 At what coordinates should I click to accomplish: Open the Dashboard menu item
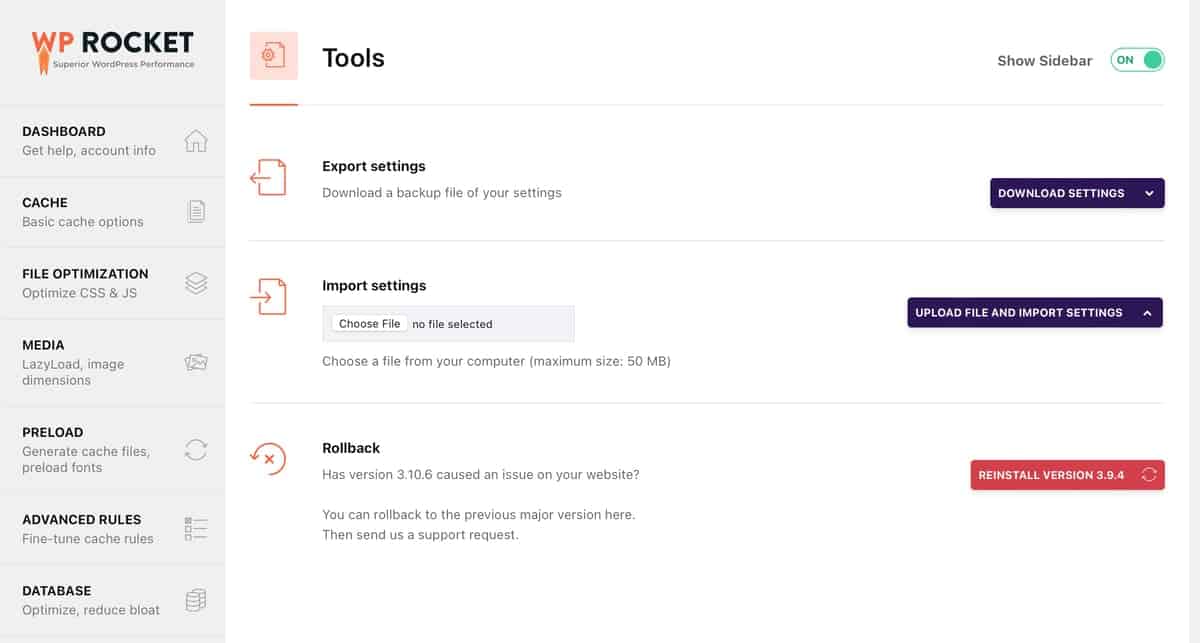point(112,141)
